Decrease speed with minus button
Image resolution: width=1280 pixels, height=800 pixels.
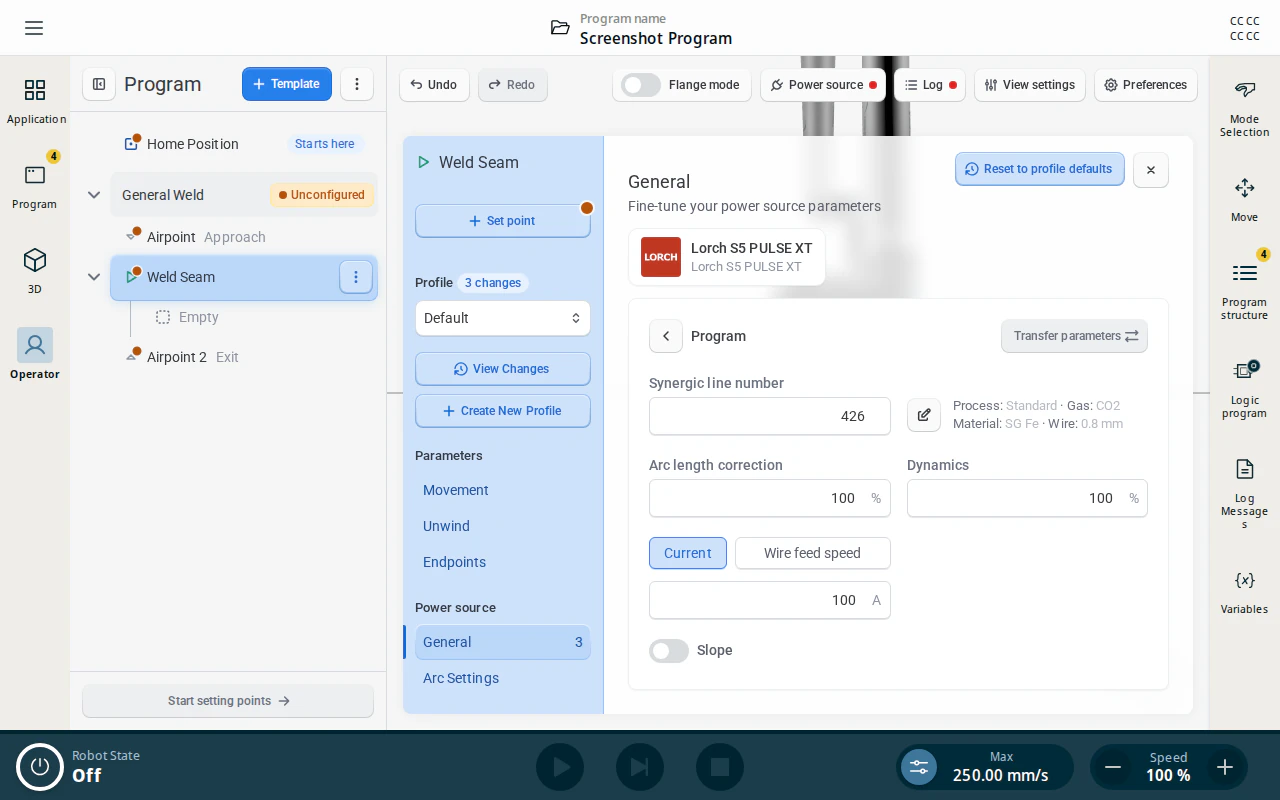pyautogui.click(x=1113, y=767)
